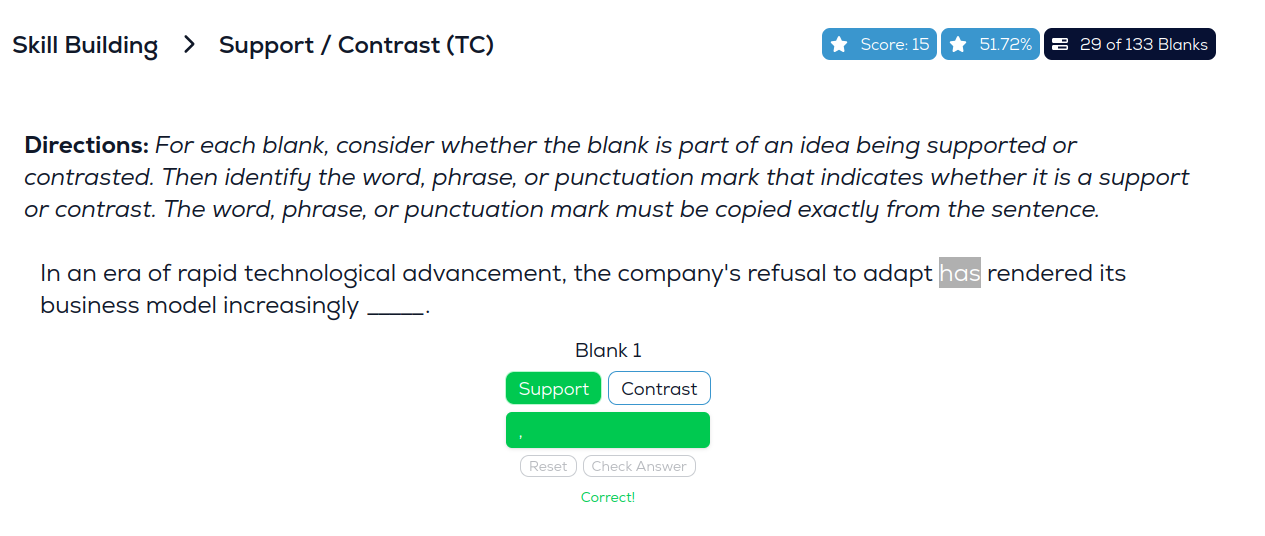Screen dimensions: 1265x536
Task: Open the Support / Contrast (TC) breadcrumb
Action: click(356, 45)
